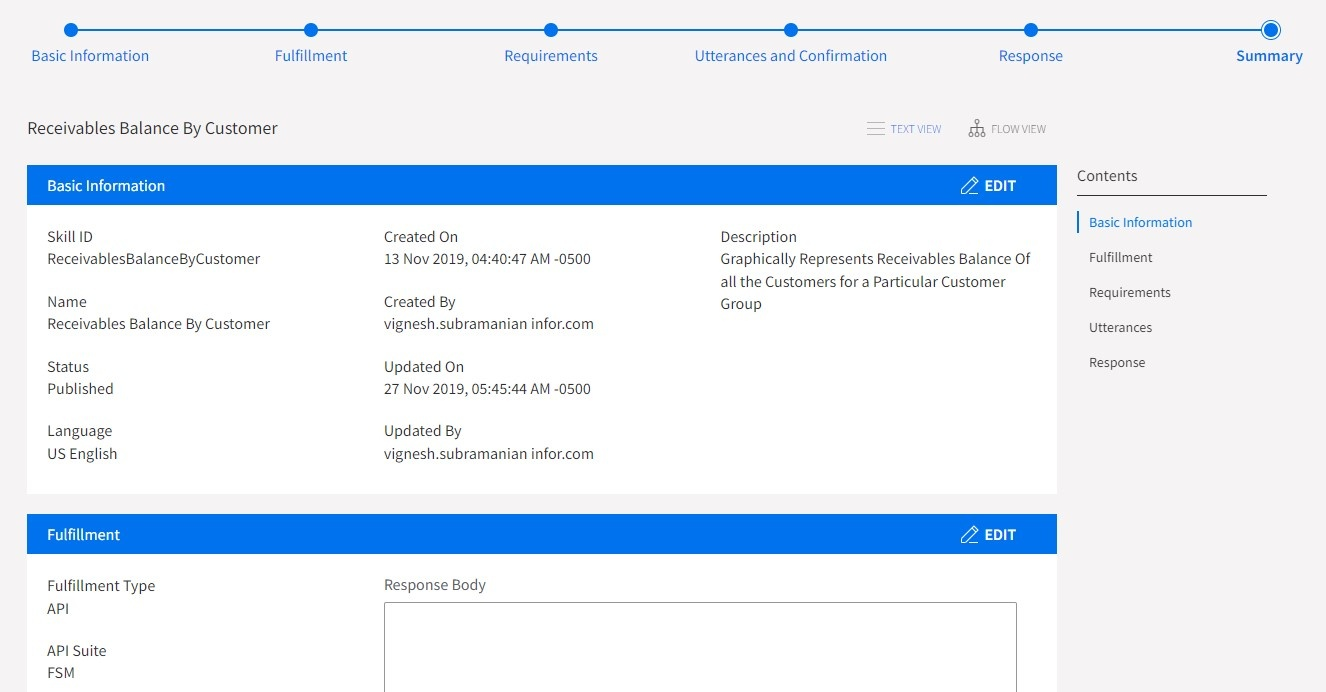Click the Summary step label
The height and width of the screenshot is (692, 1326).
1269,56
